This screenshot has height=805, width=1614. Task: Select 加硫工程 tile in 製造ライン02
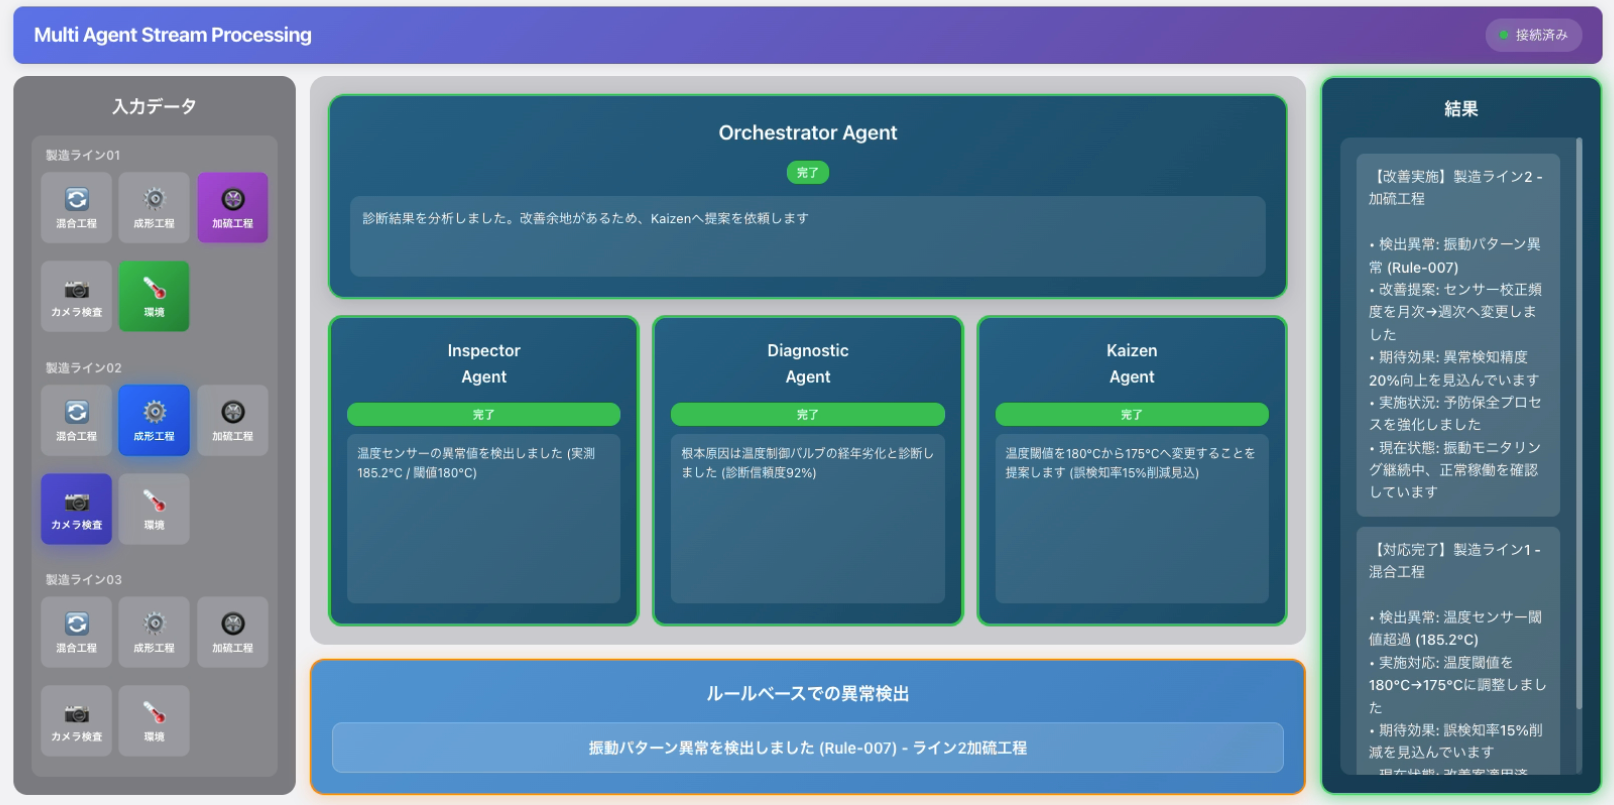pyautogui.click(x=233, y=420)
